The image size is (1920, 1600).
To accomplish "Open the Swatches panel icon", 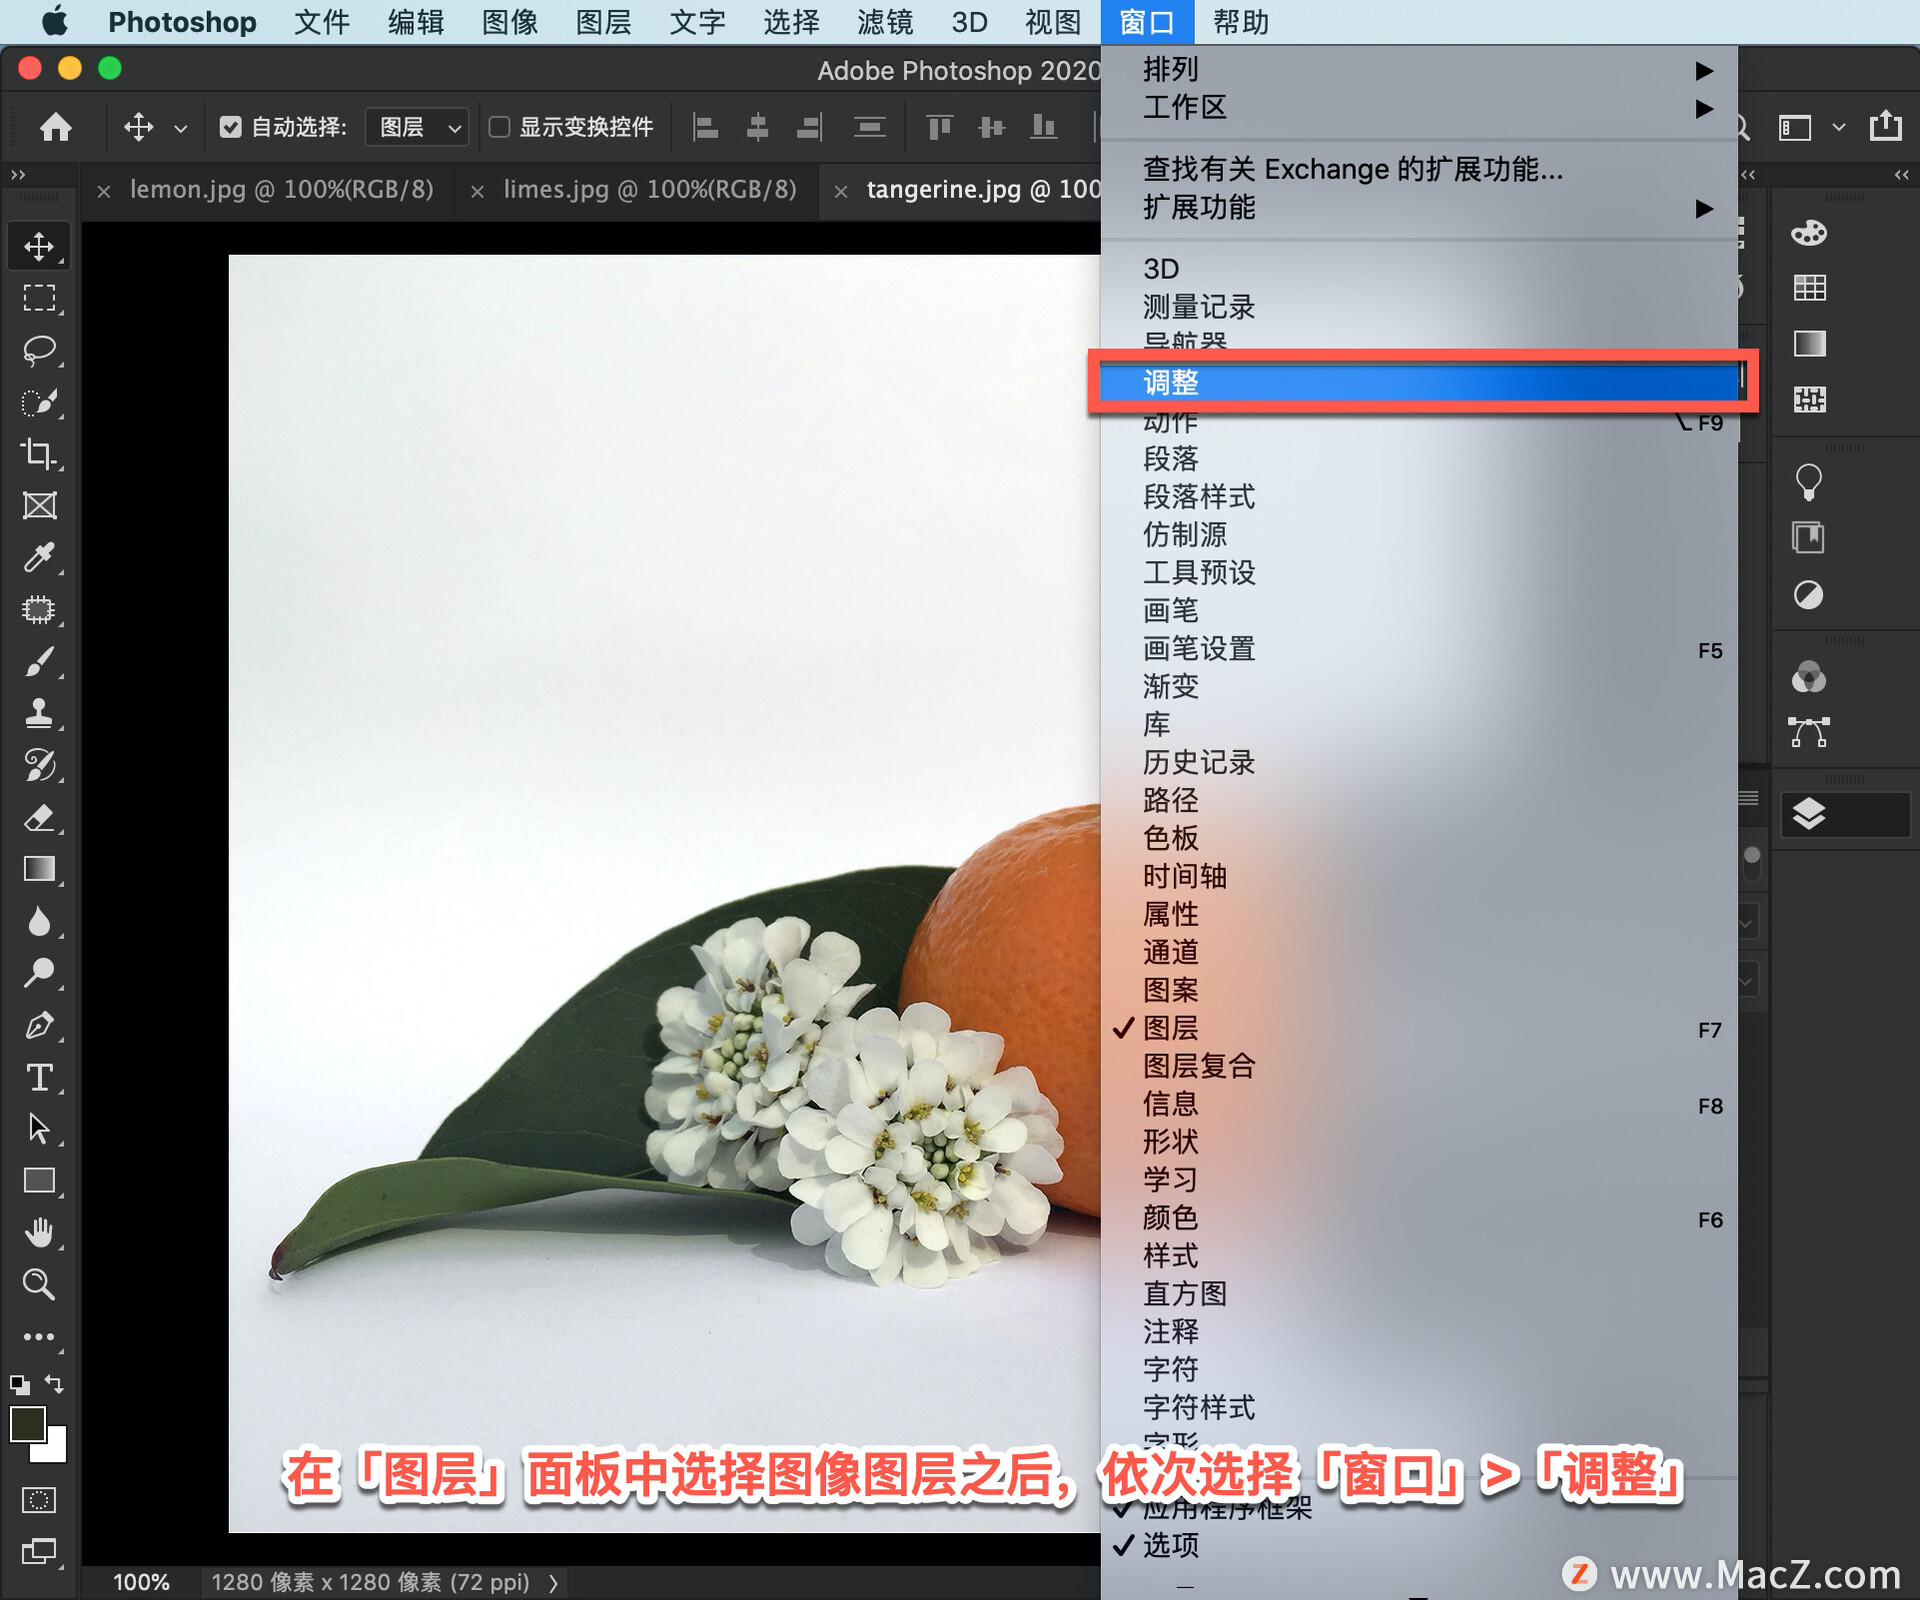I will [1810, 287].
